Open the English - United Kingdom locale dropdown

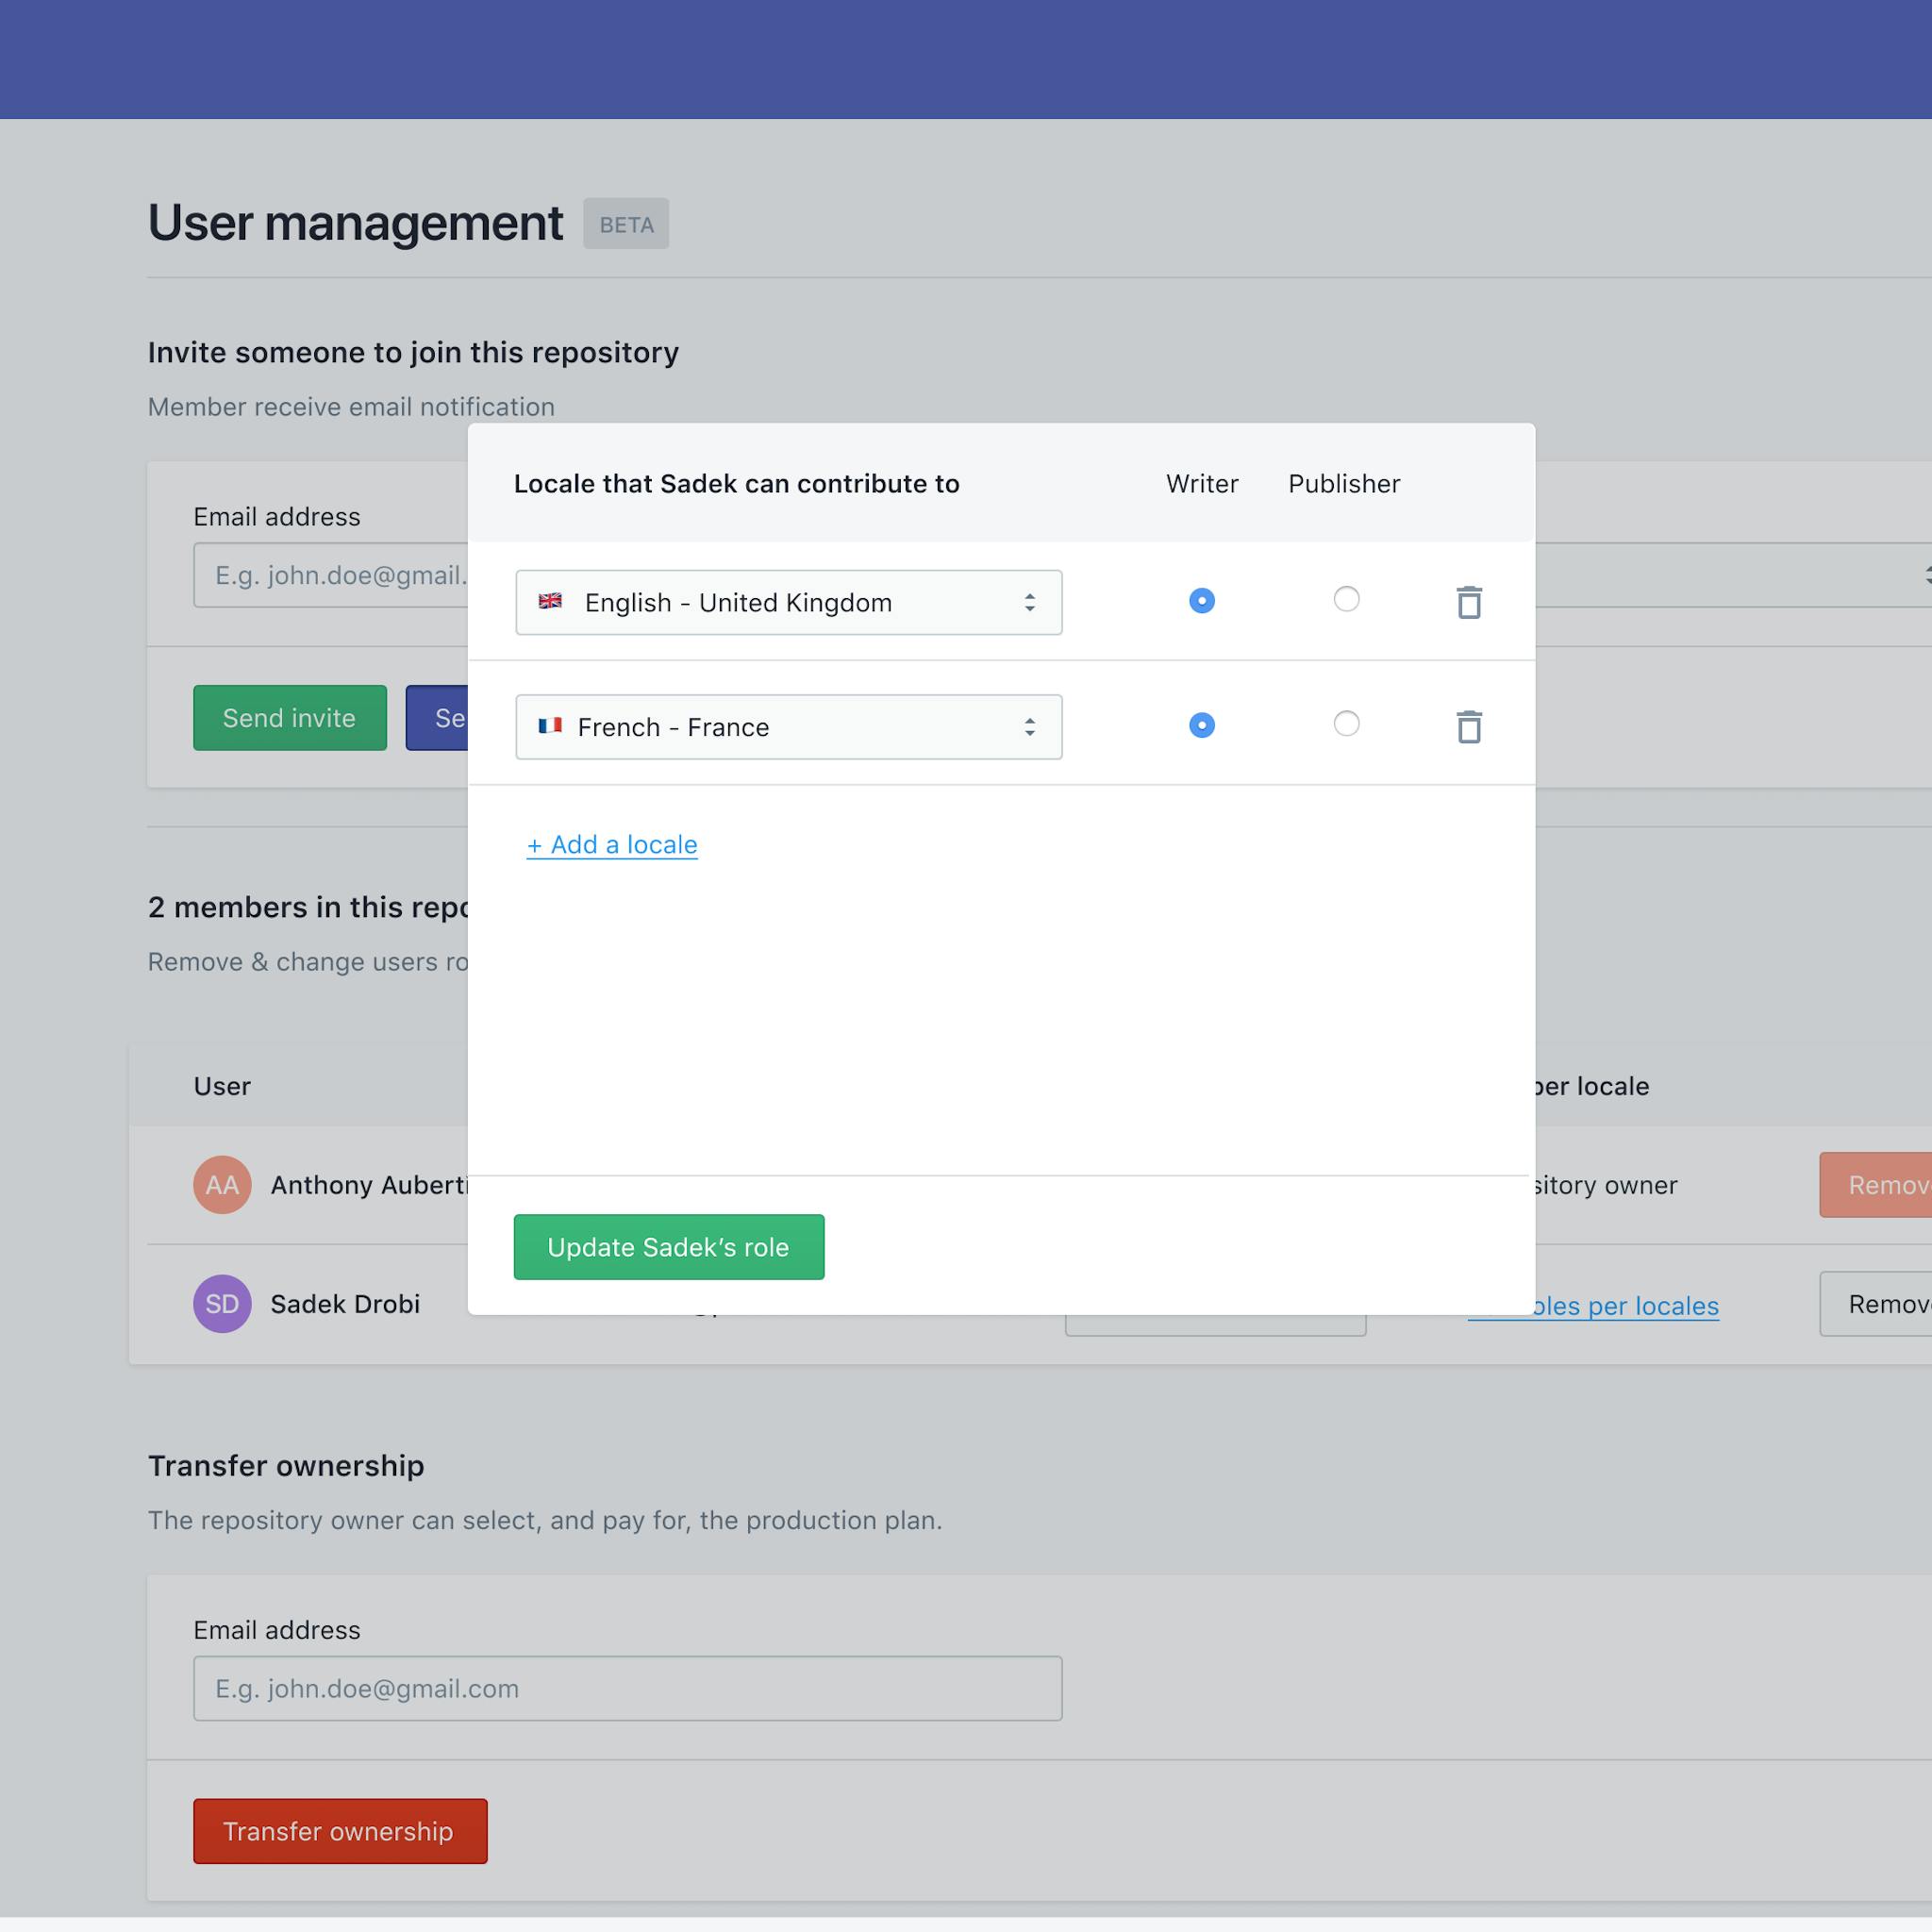[788, 602]
